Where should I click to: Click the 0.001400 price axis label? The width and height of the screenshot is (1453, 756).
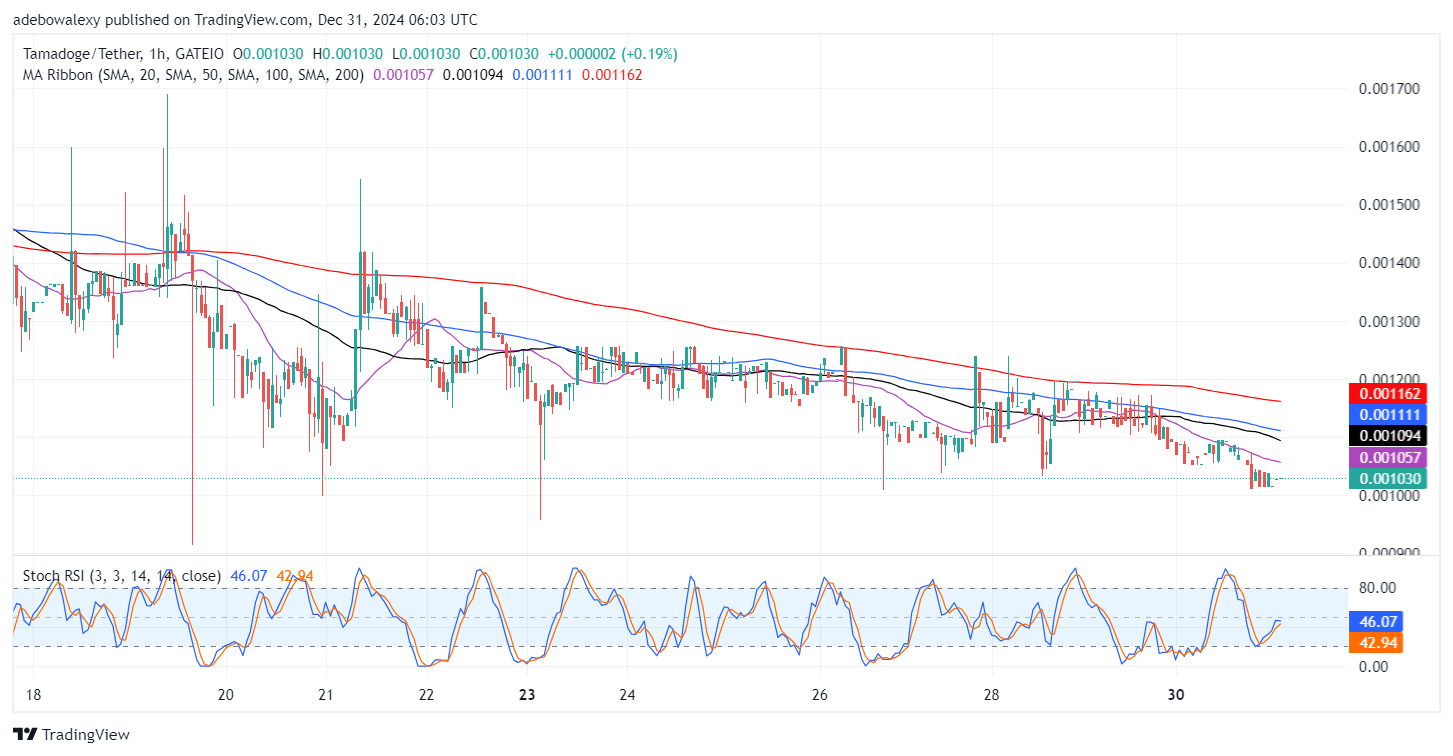pyautogui.click(x=1388, y=263)
